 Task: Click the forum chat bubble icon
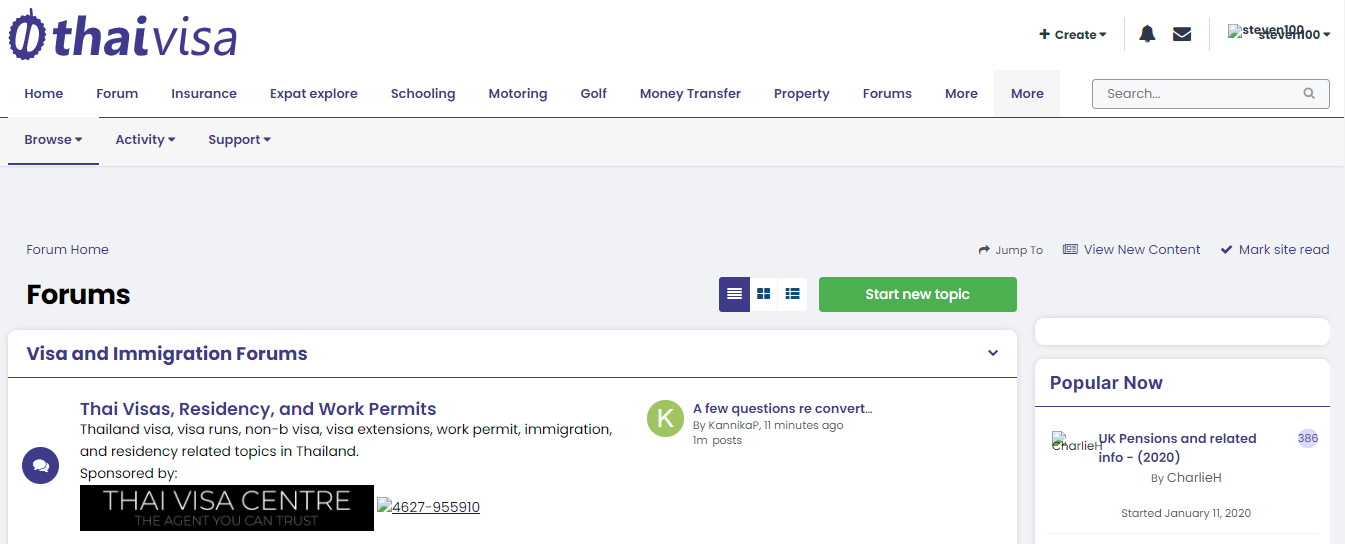click(x=41, y=465)
